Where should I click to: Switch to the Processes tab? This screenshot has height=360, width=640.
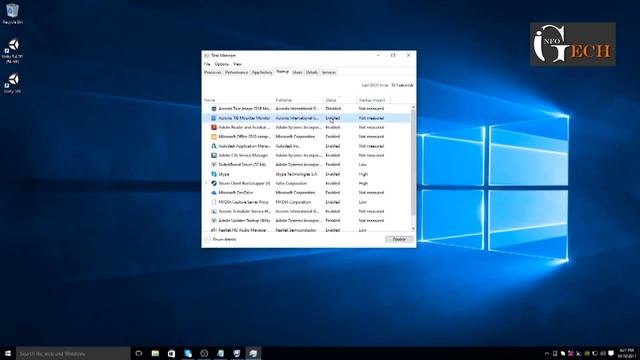point(213,72)
